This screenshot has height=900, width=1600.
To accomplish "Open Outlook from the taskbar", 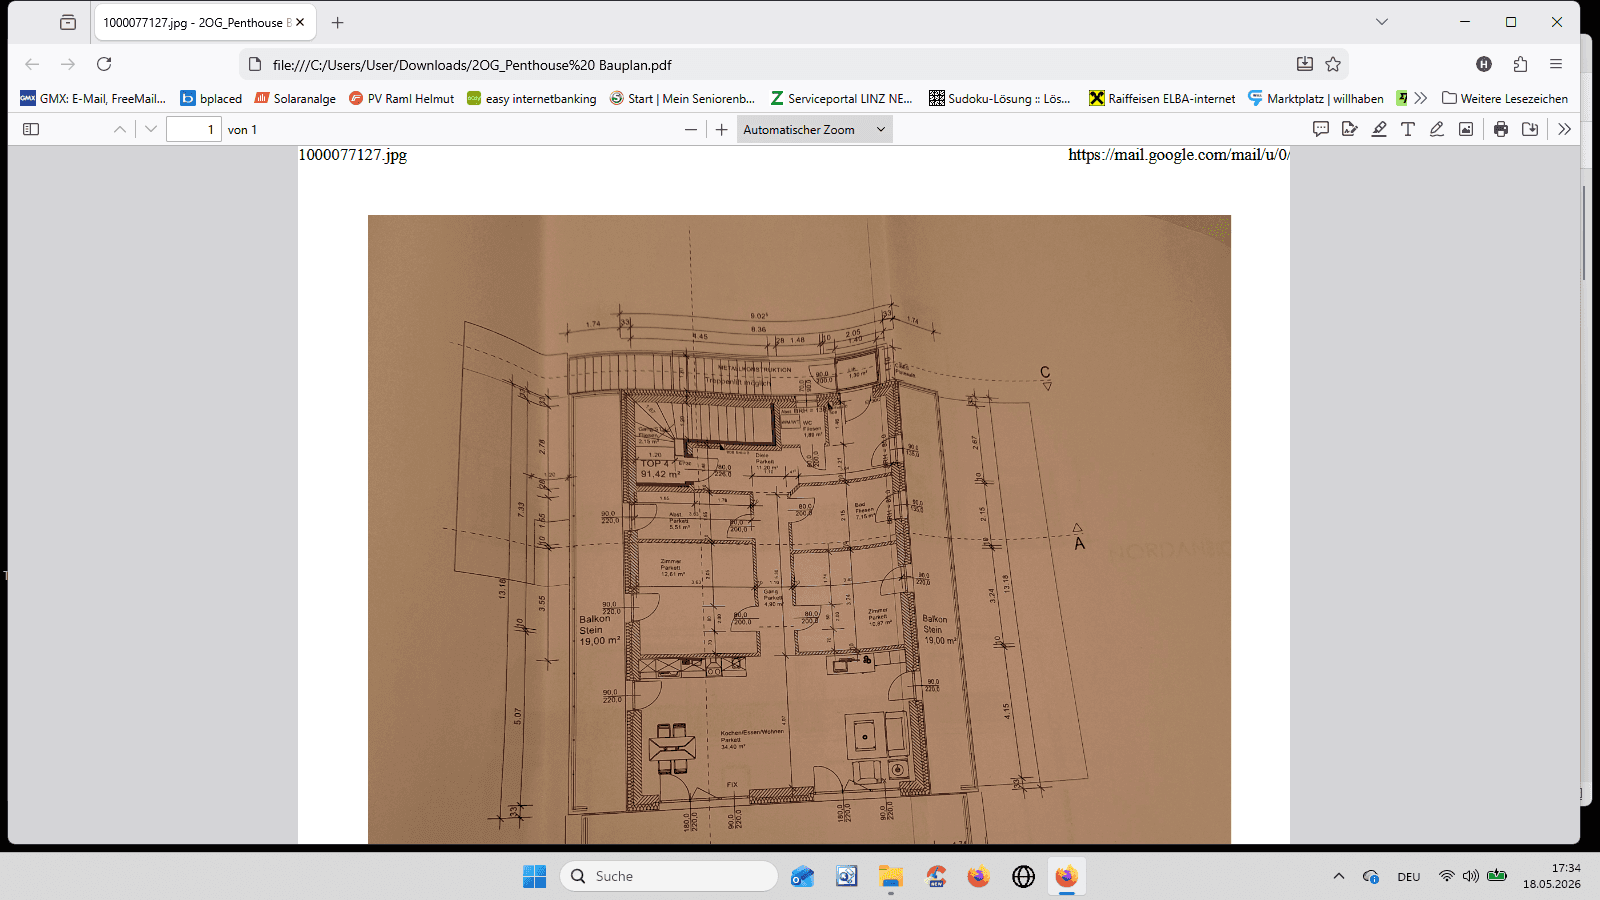I will (802, 876).
